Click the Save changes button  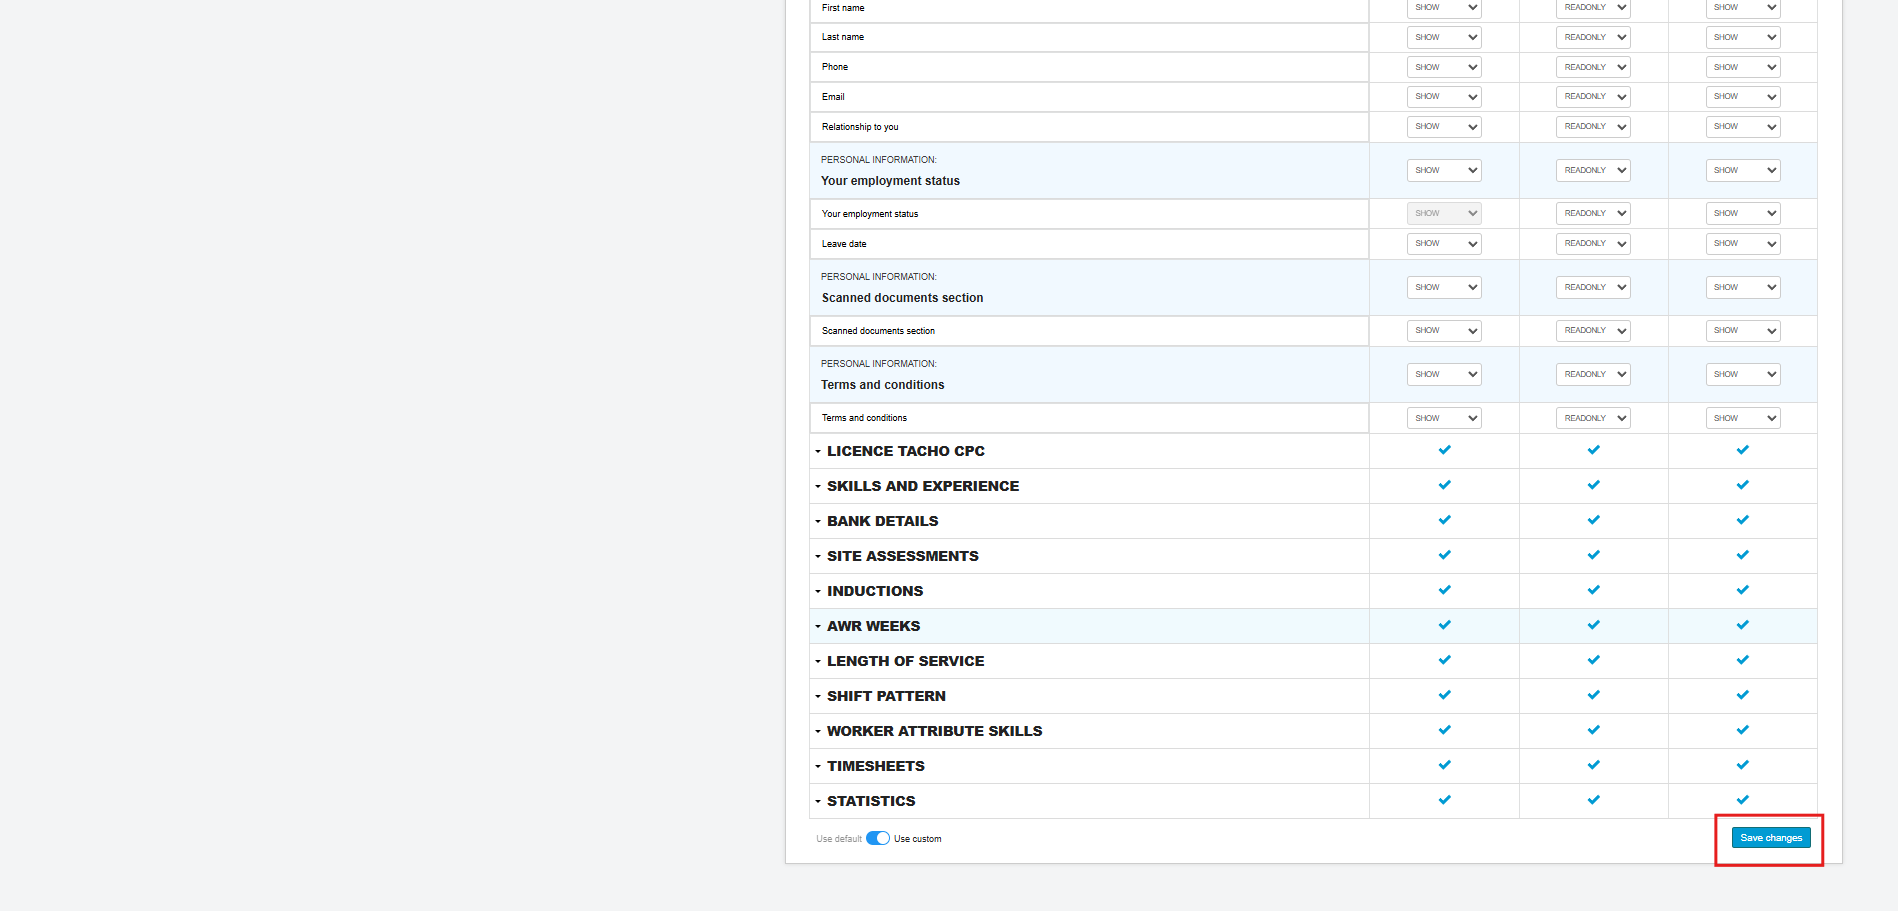tap(1770, 838)
